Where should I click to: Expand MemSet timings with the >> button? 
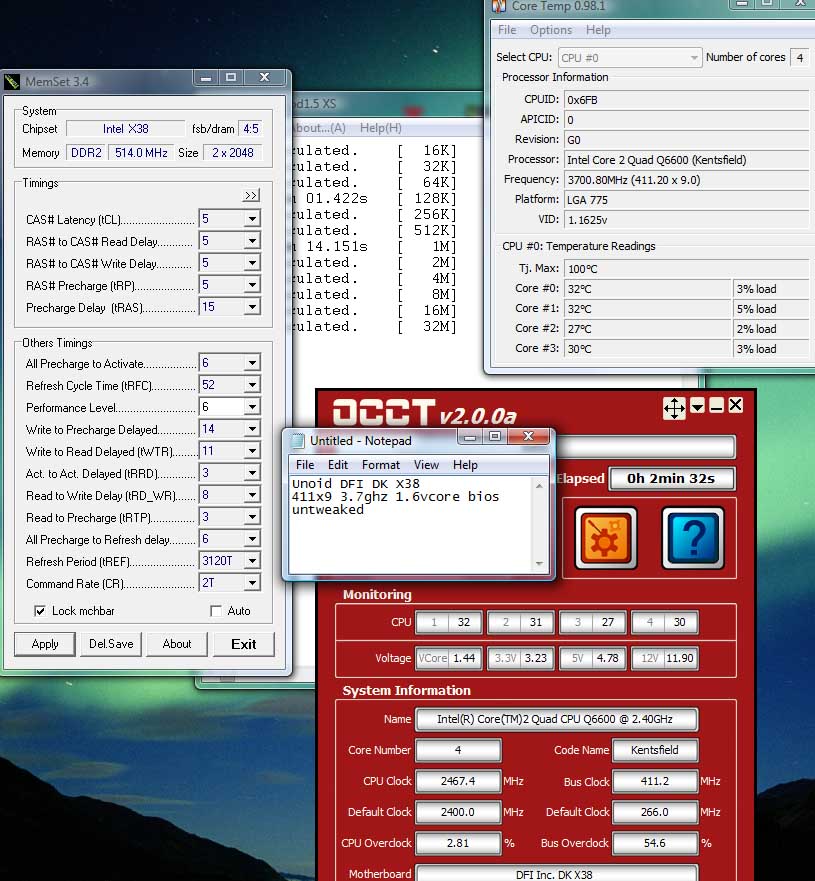[251, 195]
